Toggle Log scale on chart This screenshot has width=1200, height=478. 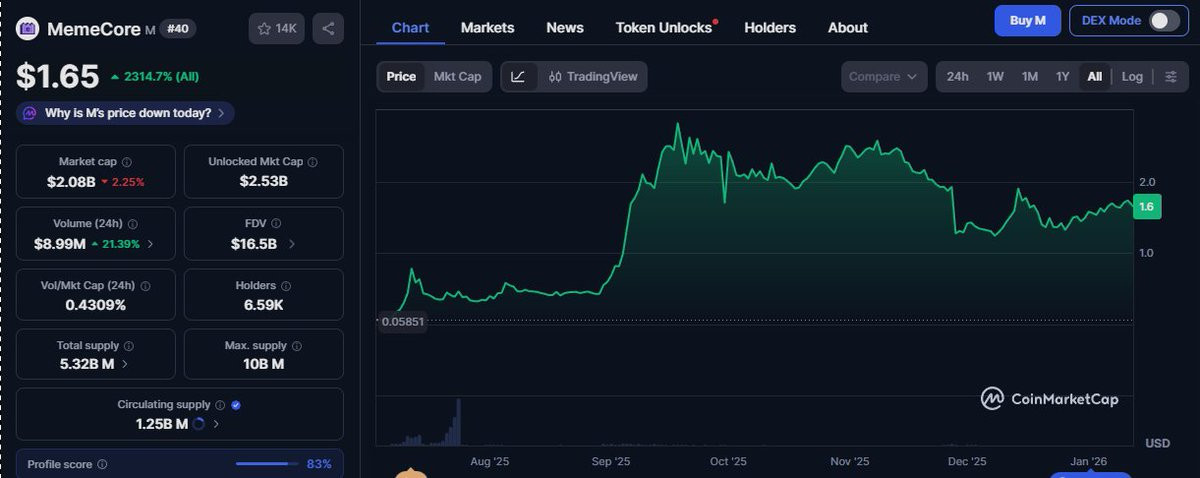(1132, 76)
